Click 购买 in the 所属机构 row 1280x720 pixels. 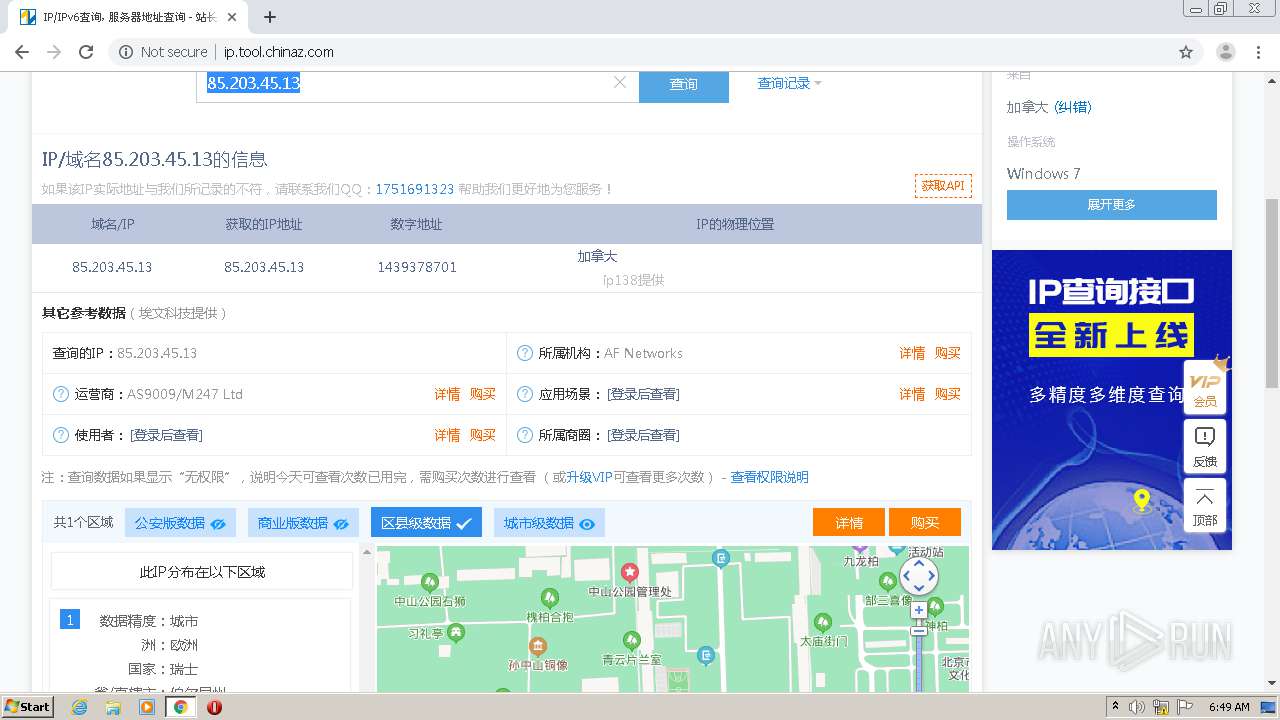point(948,353)
